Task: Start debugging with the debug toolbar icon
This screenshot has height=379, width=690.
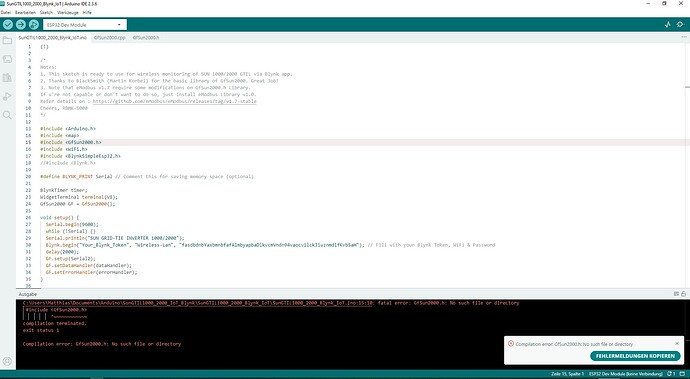Action: click(33, 25)
